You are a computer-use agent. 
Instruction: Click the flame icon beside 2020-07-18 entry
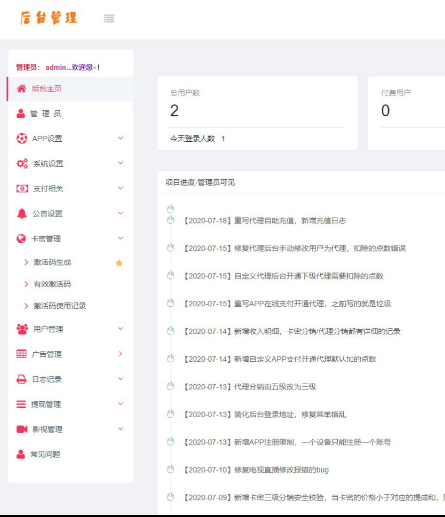tap(171, 220)
